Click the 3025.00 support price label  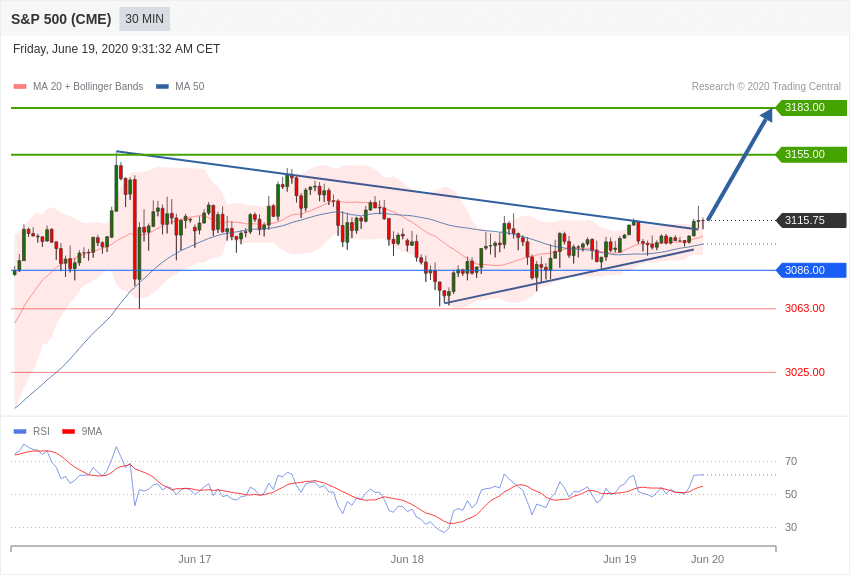pos(805,372)
